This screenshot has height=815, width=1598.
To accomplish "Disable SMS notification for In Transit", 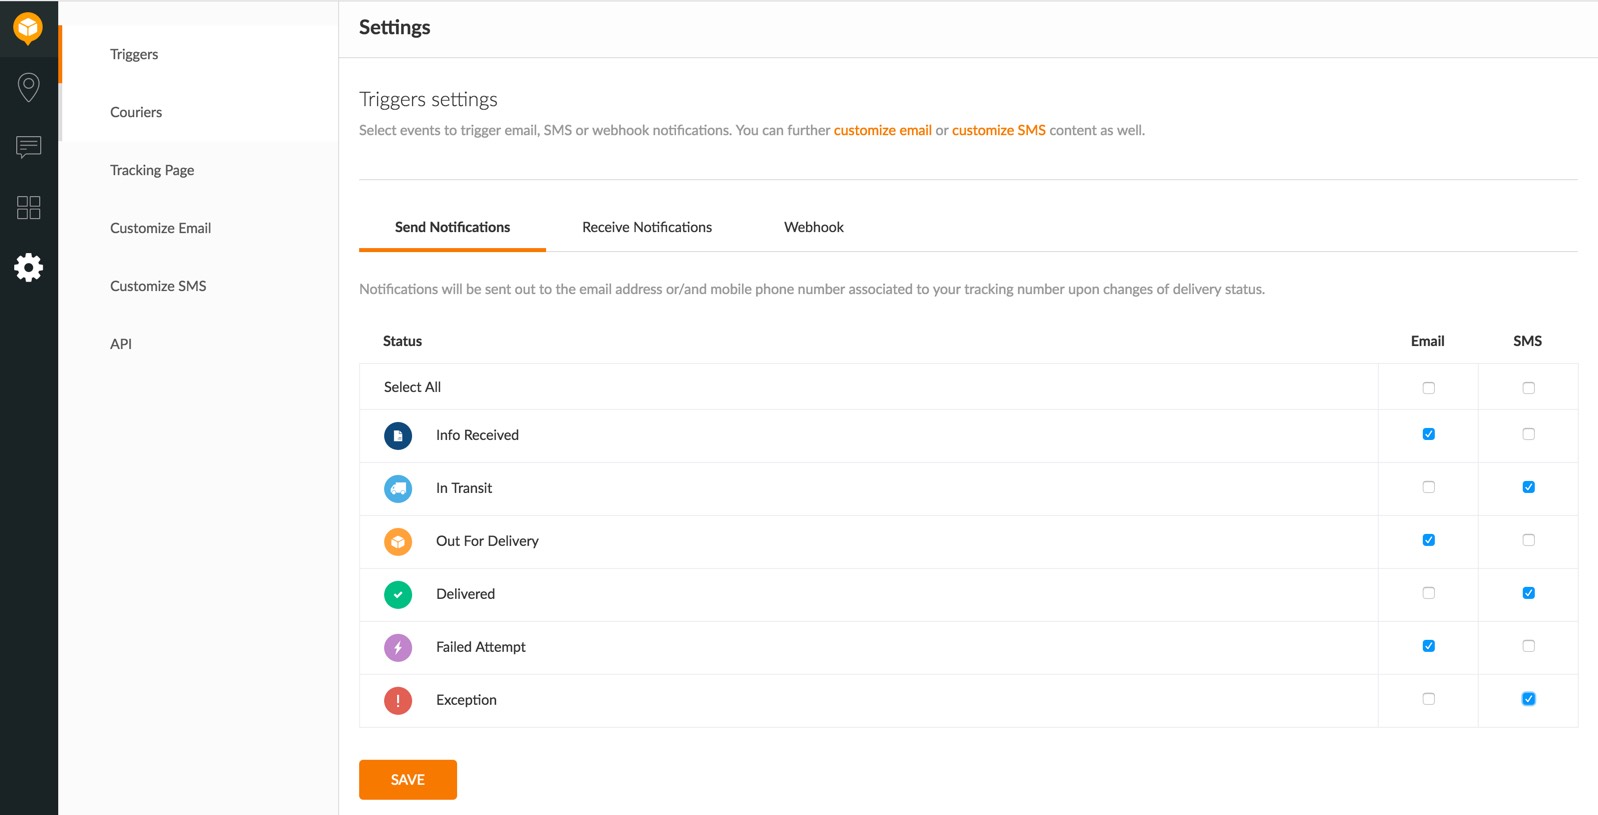I will coord(1528,487).
